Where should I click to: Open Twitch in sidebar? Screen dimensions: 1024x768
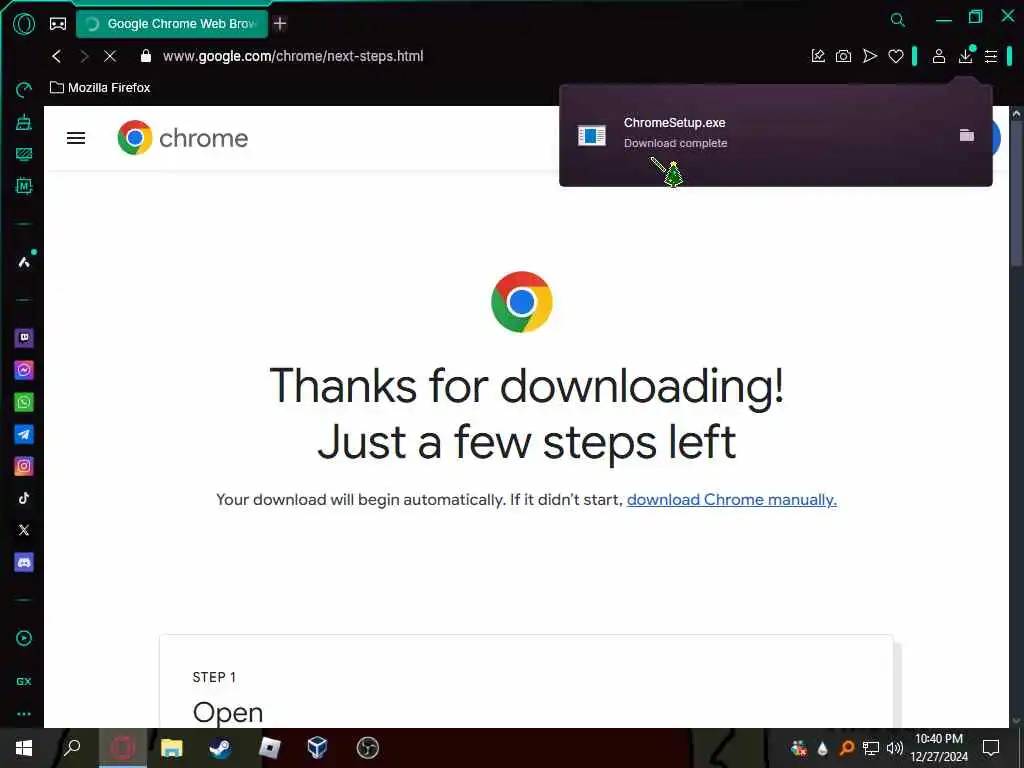click(24, 338)
